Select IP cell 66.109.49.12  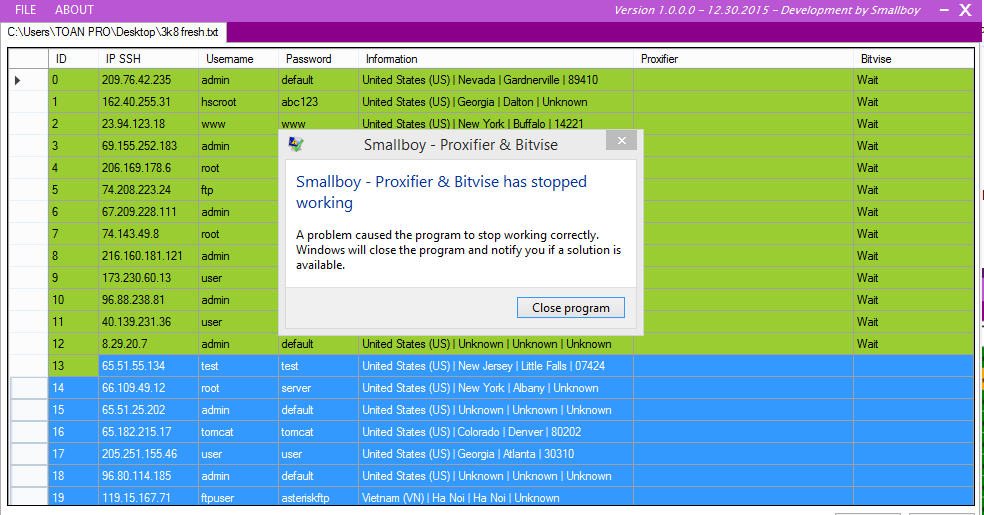[148, 388]
